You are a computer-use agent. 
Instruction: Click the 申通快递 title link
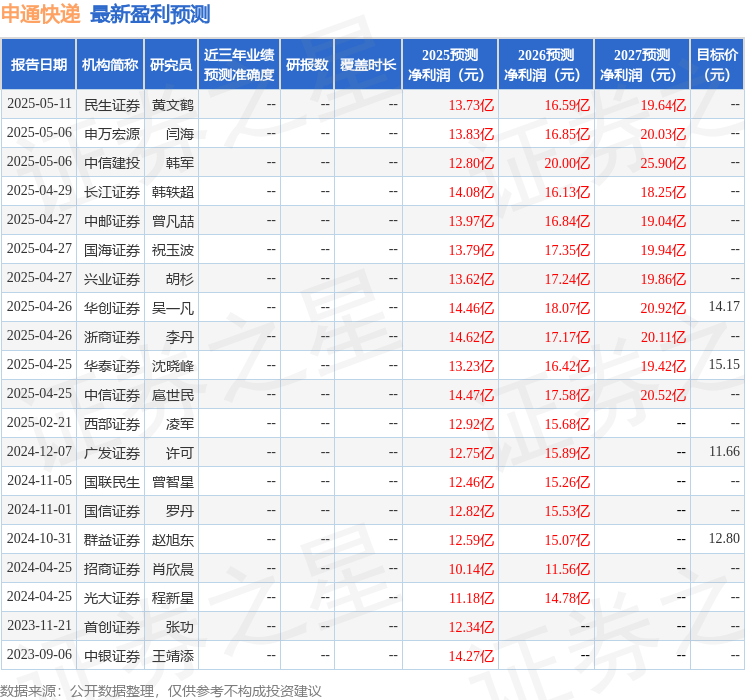(41, 14)
